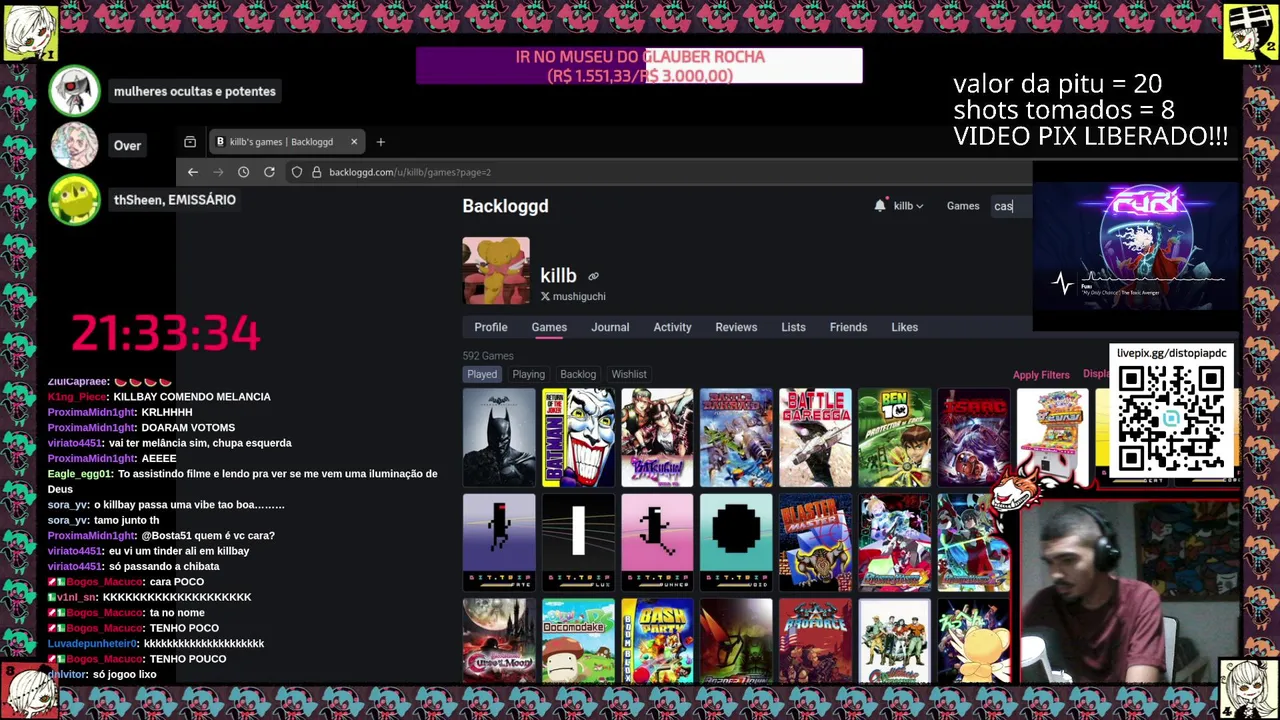Open the notifications bell on Backloggd
The height and width of the screenshot is (720, 1280).
click(x=880, y=205)
